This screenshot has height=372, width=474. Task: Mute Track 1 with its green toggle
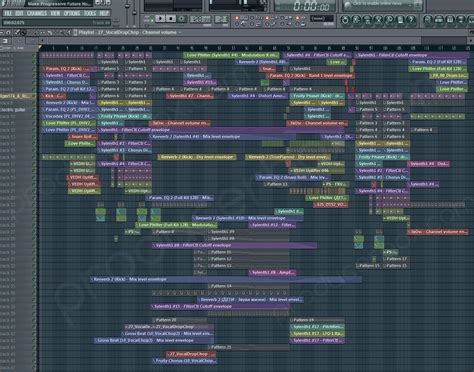(x=34, y=55)
